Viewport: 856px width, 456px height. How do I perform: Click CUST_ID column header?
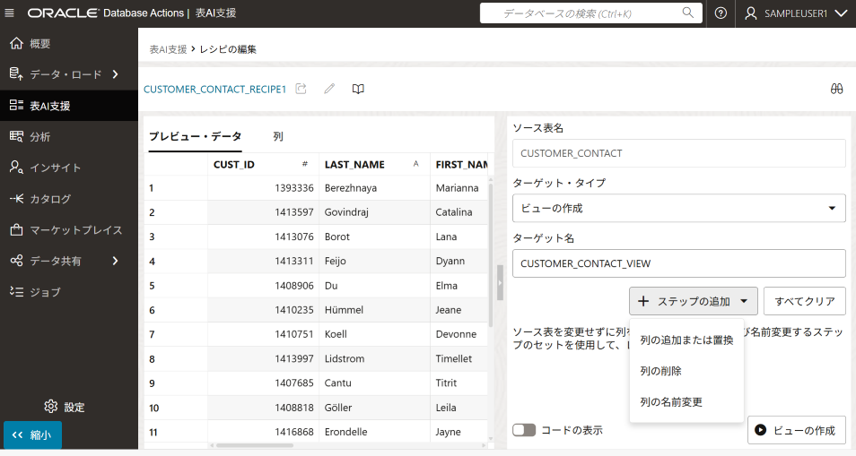pos(263,164)
